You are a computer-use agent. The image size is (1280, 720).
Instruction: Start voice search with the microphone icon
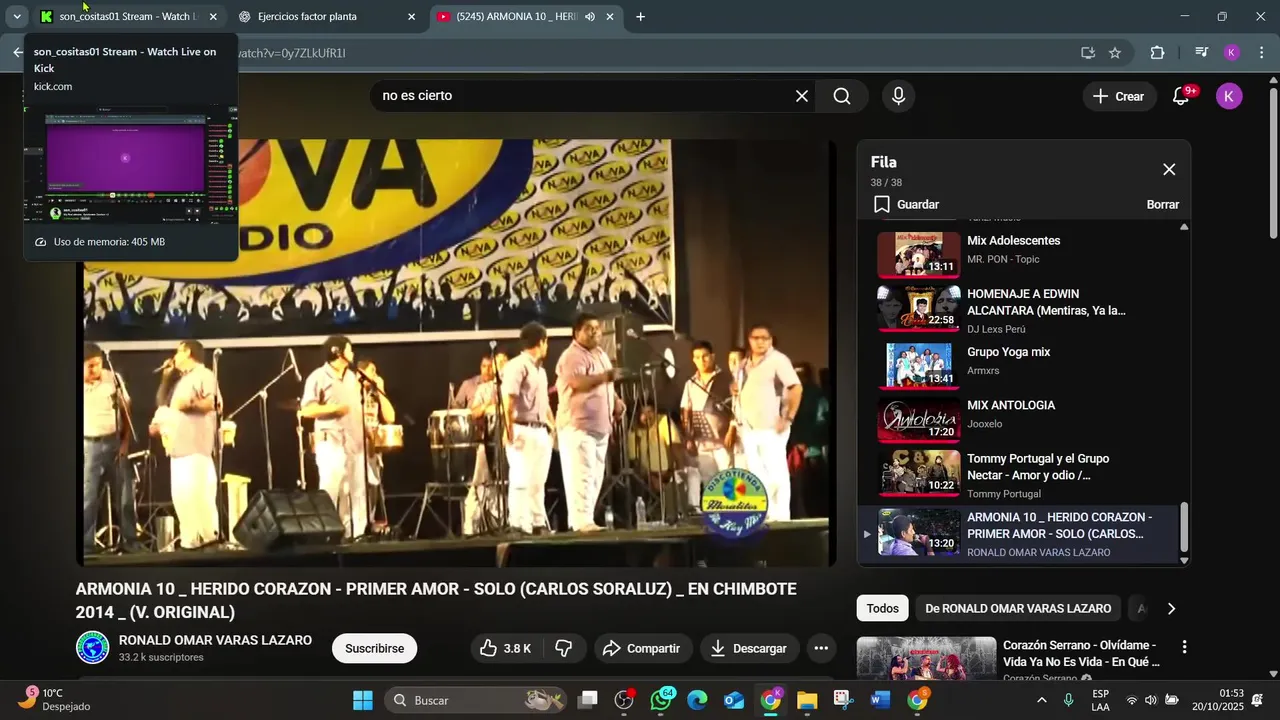898,96
